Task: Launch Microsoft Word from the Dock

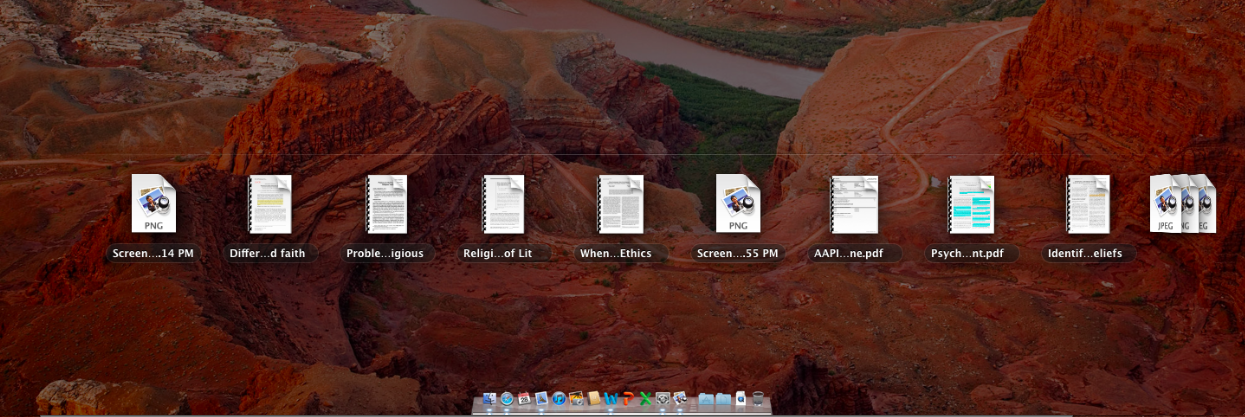Action: pos(611,398)
